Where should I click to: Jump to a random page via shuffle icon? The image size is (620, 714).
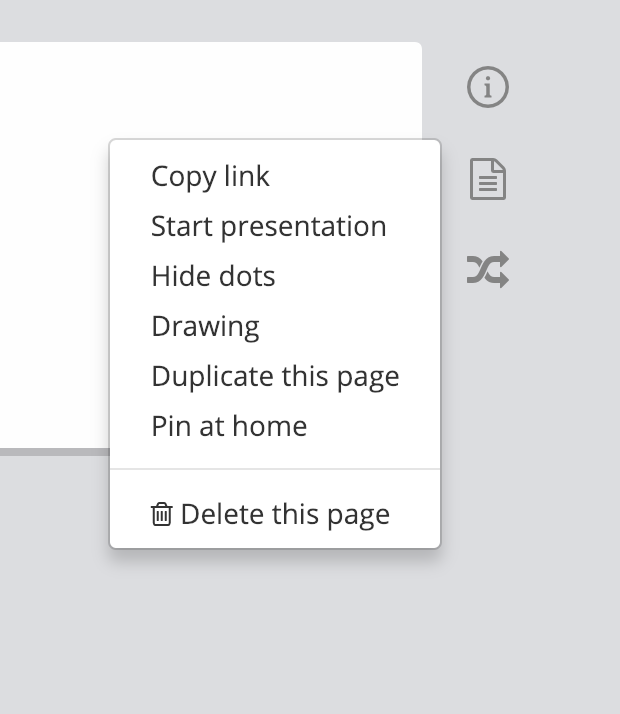[x=488, y=270]
